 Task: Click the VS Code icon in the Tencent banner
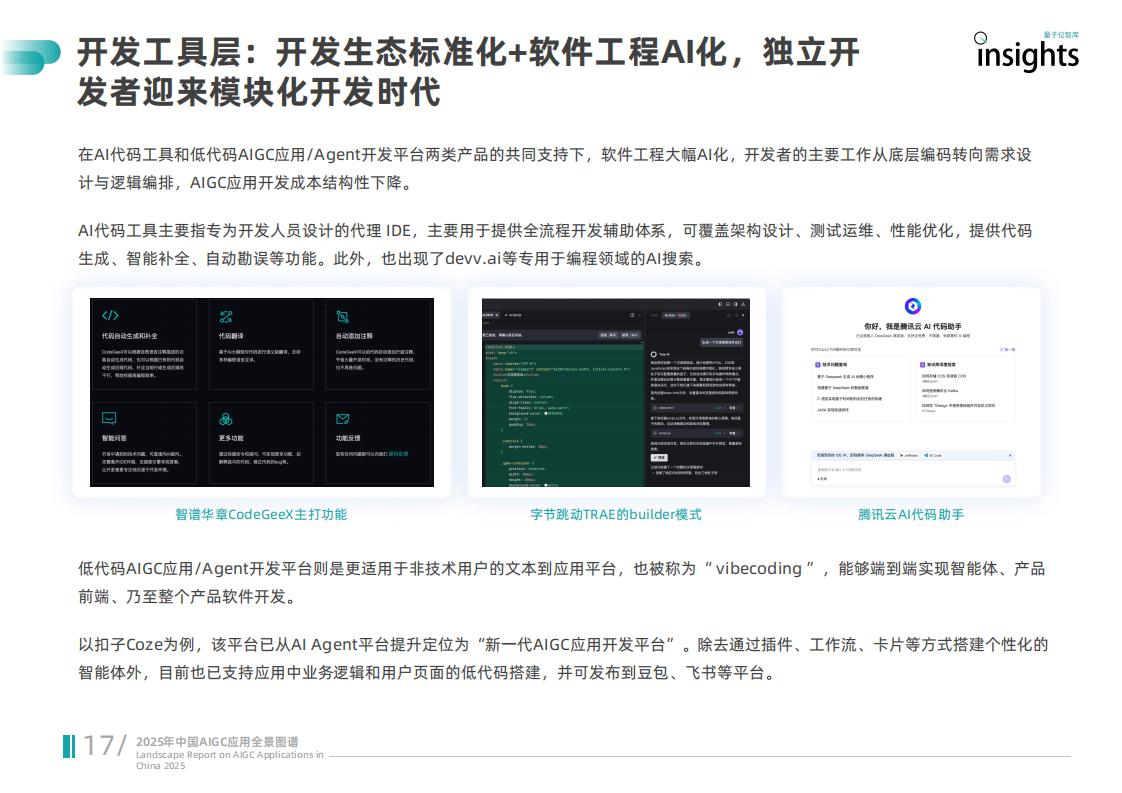pos(927,455)
